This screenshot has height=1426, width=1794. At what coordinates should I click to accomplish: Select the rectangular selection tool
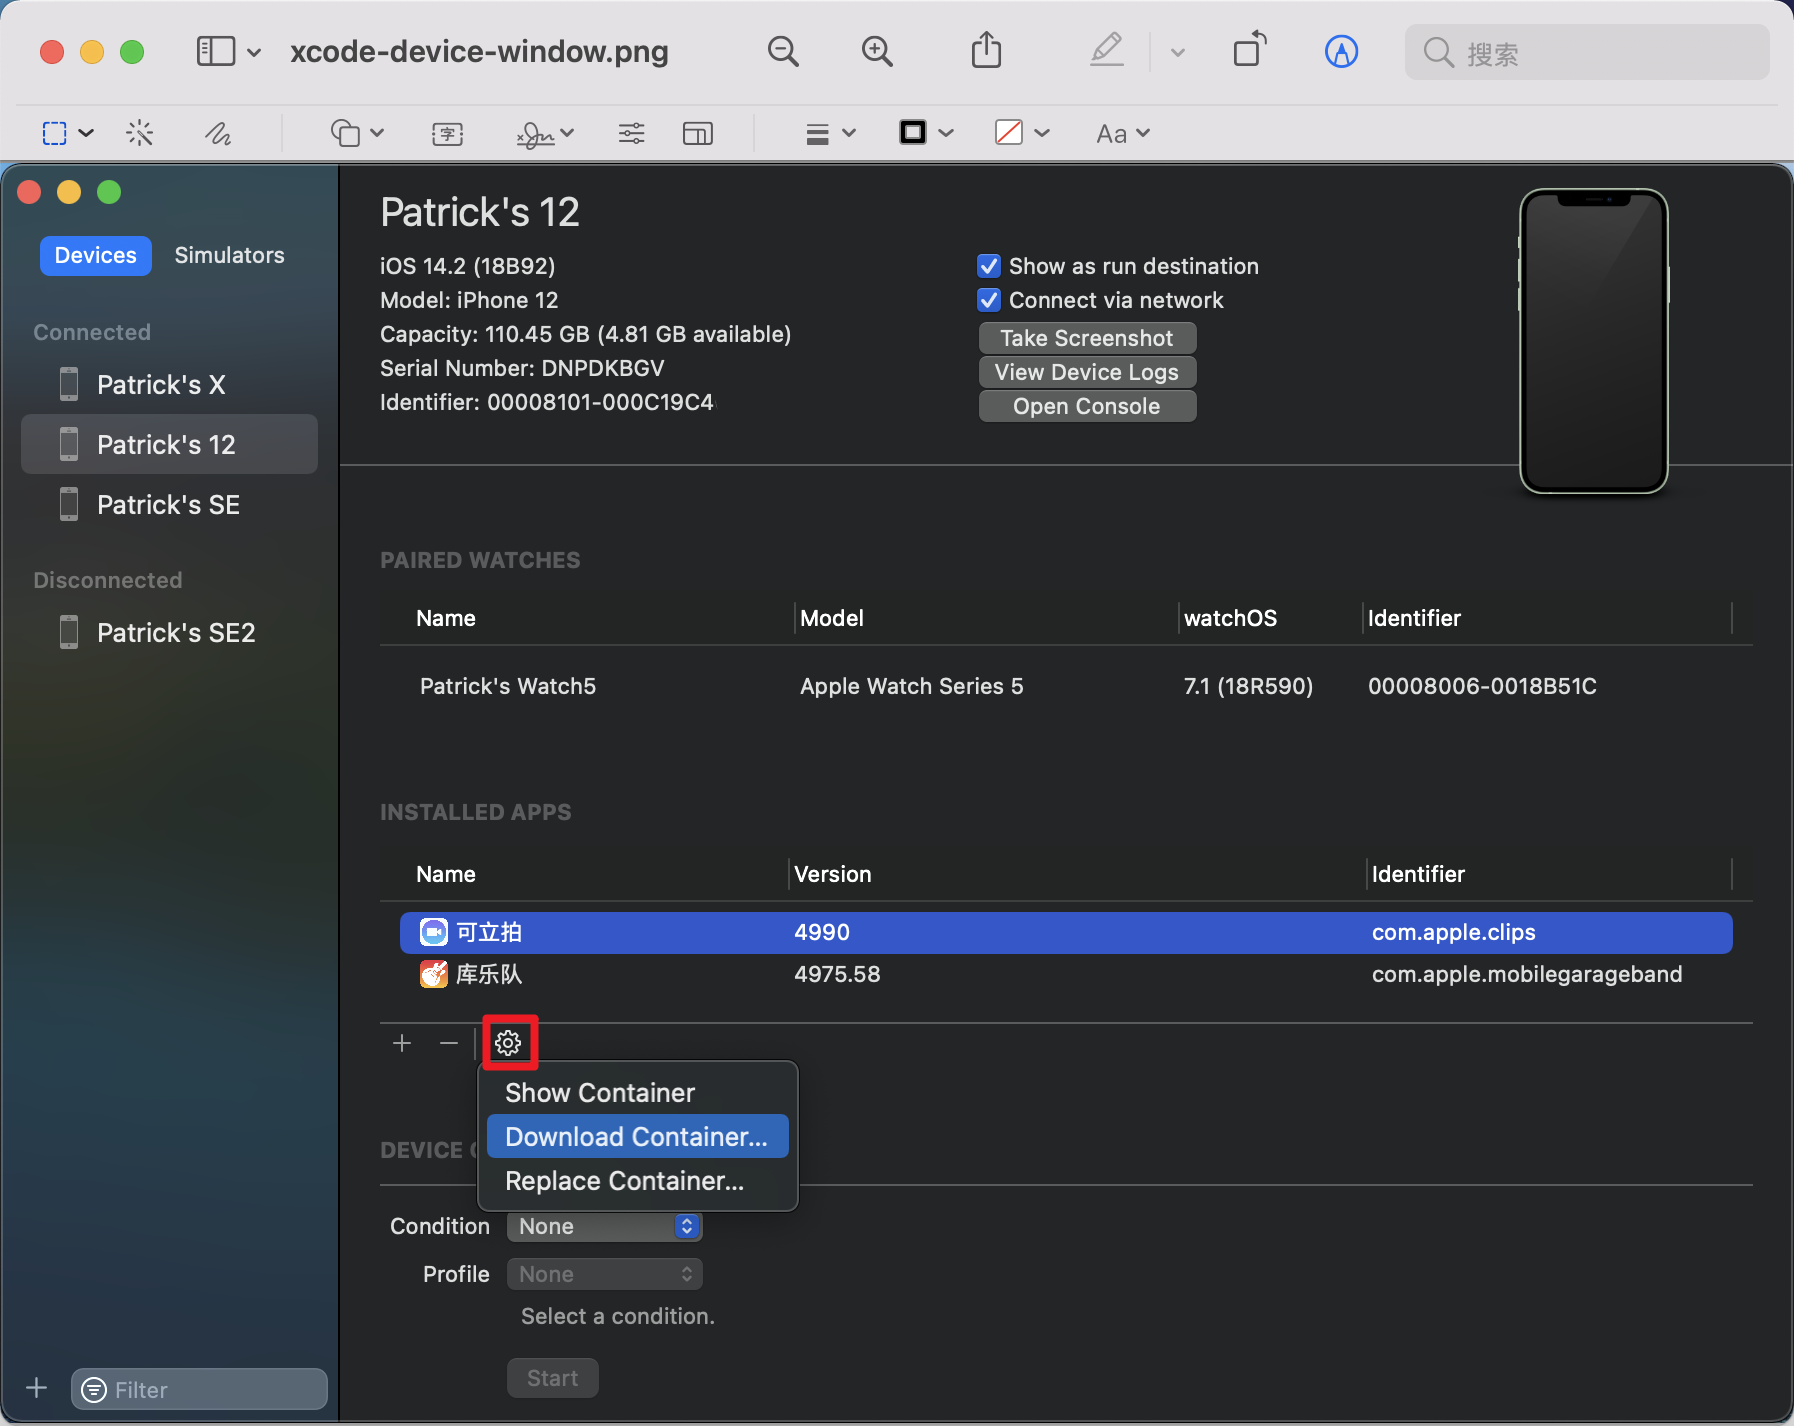tap(55, 133)
